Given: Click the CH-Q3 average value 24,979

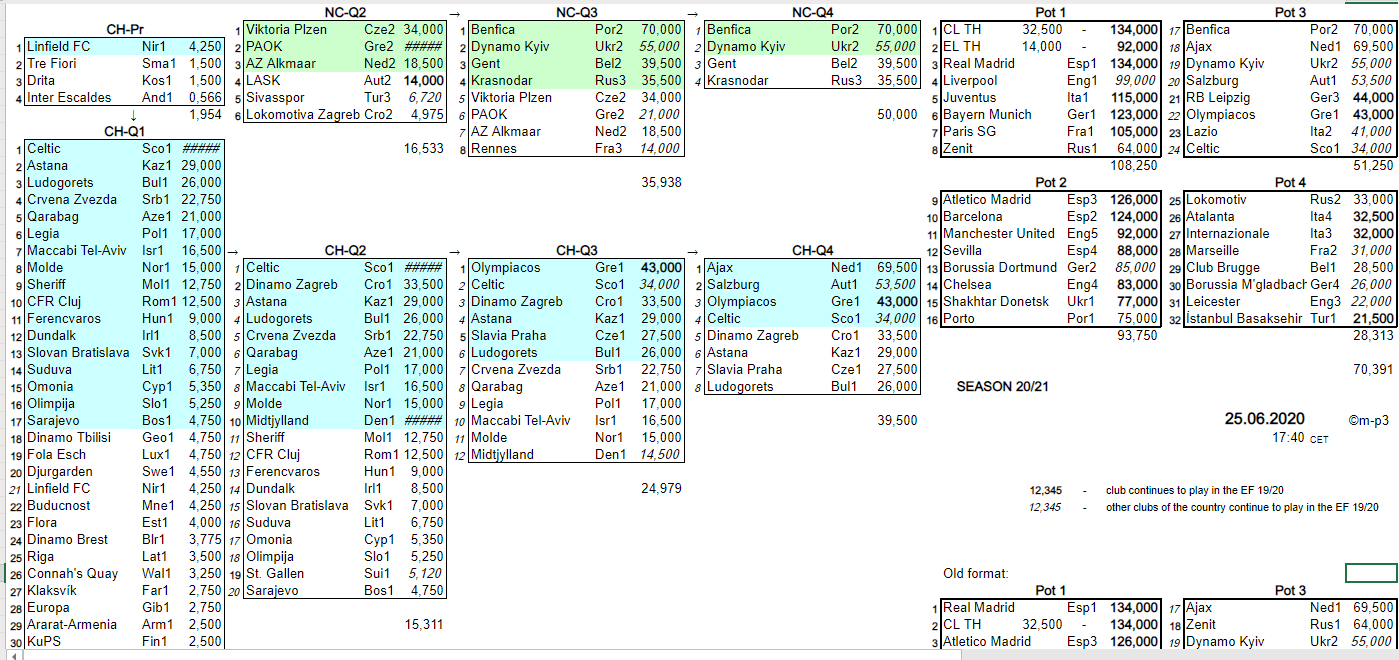Looking at the screenshot, I should click(x=661, y=488).
